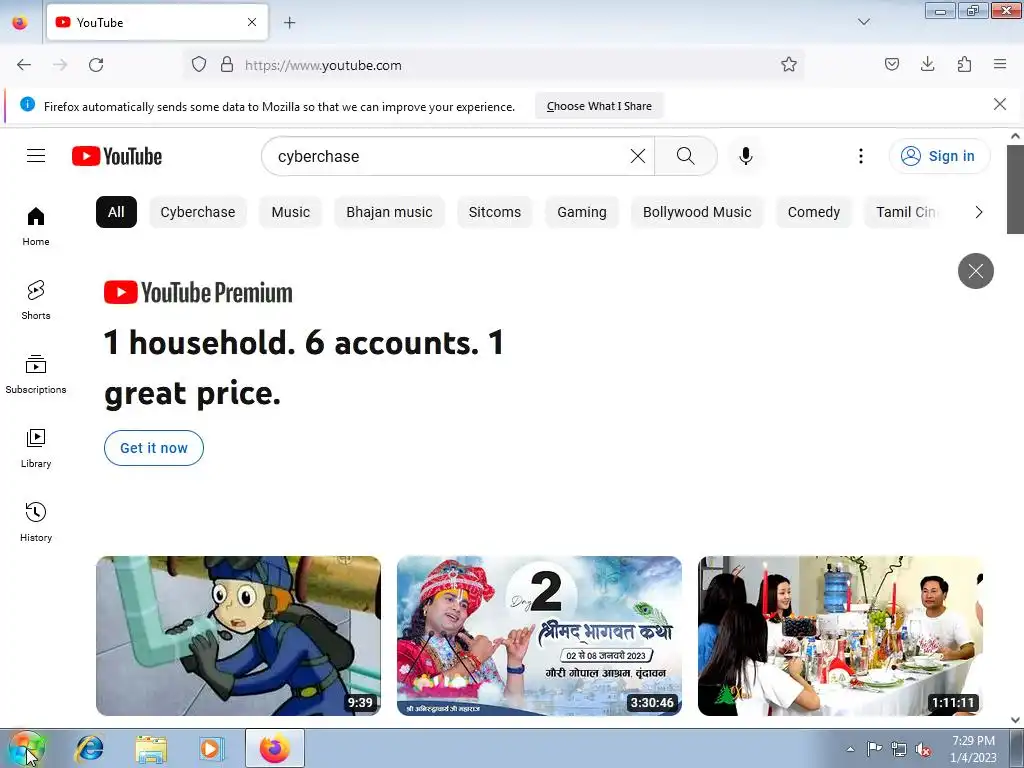Open Windows Media Player from taskbar
The width and height of the screenshot is (1024, 768).
pos(211,748)
